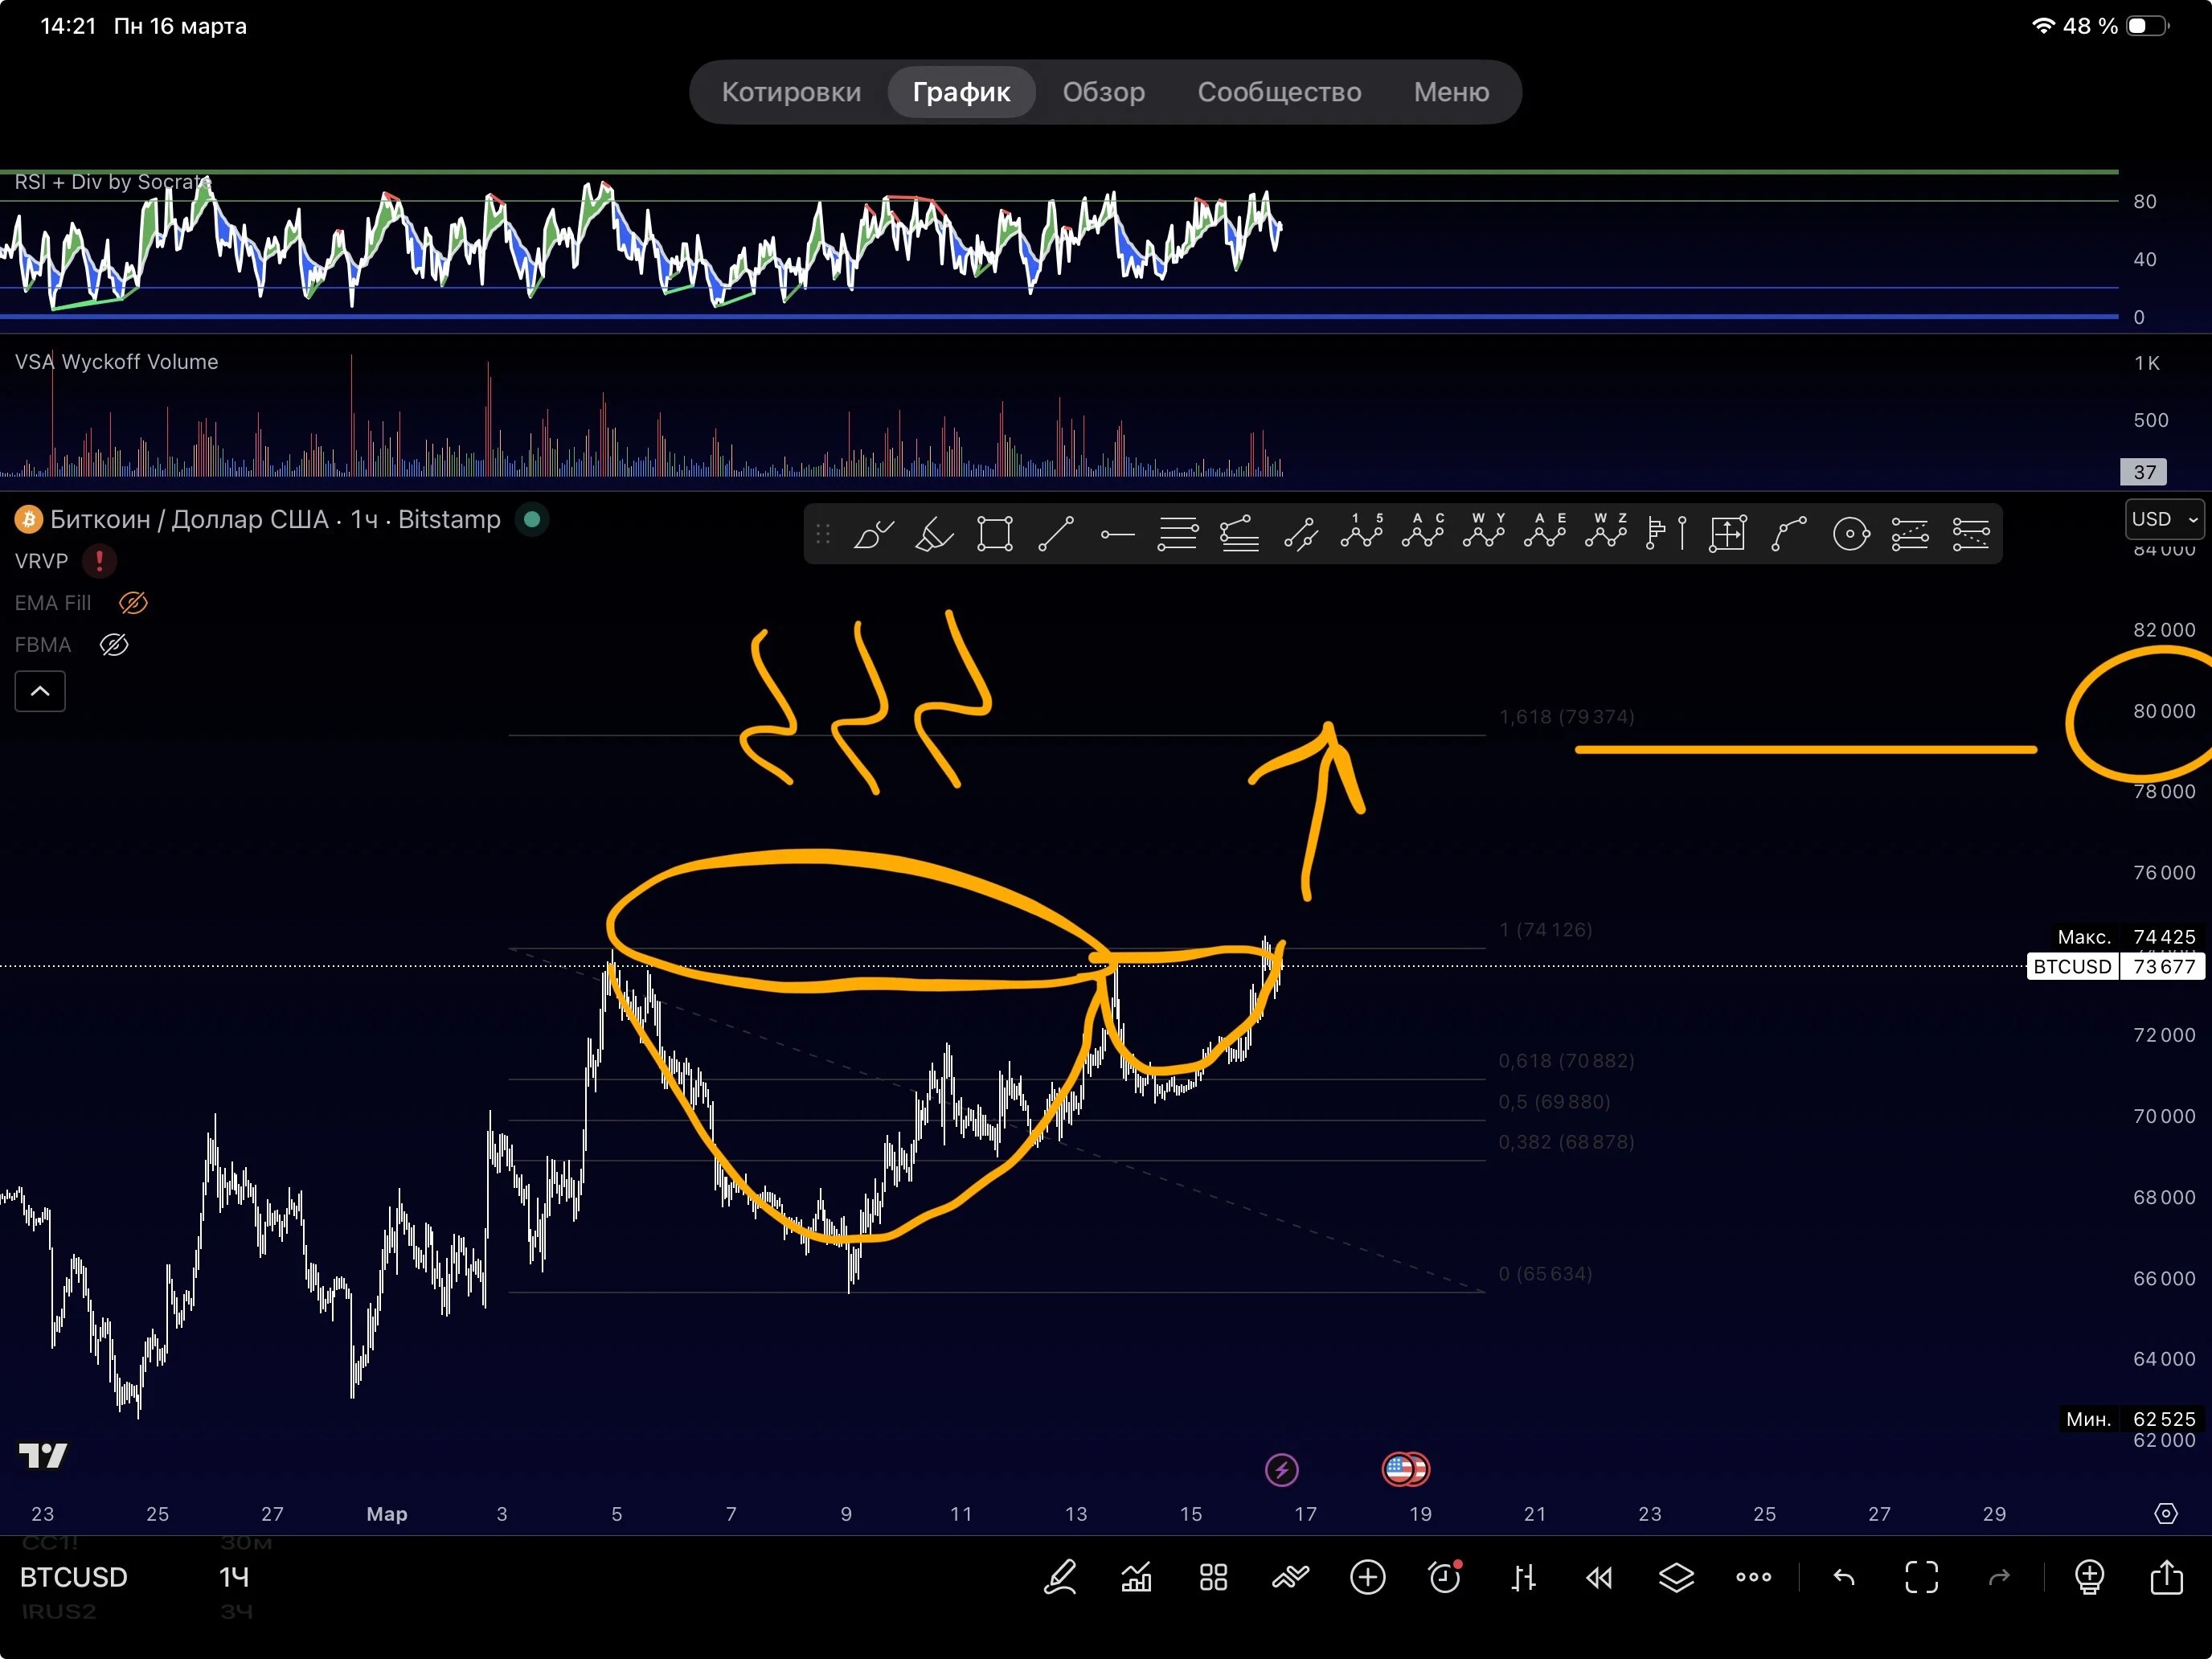The width and height of the screenshot is (2212, 1659).
Task: Select the Fixed Range Volume Profile tool
Action: click(x=1667, y=534)
